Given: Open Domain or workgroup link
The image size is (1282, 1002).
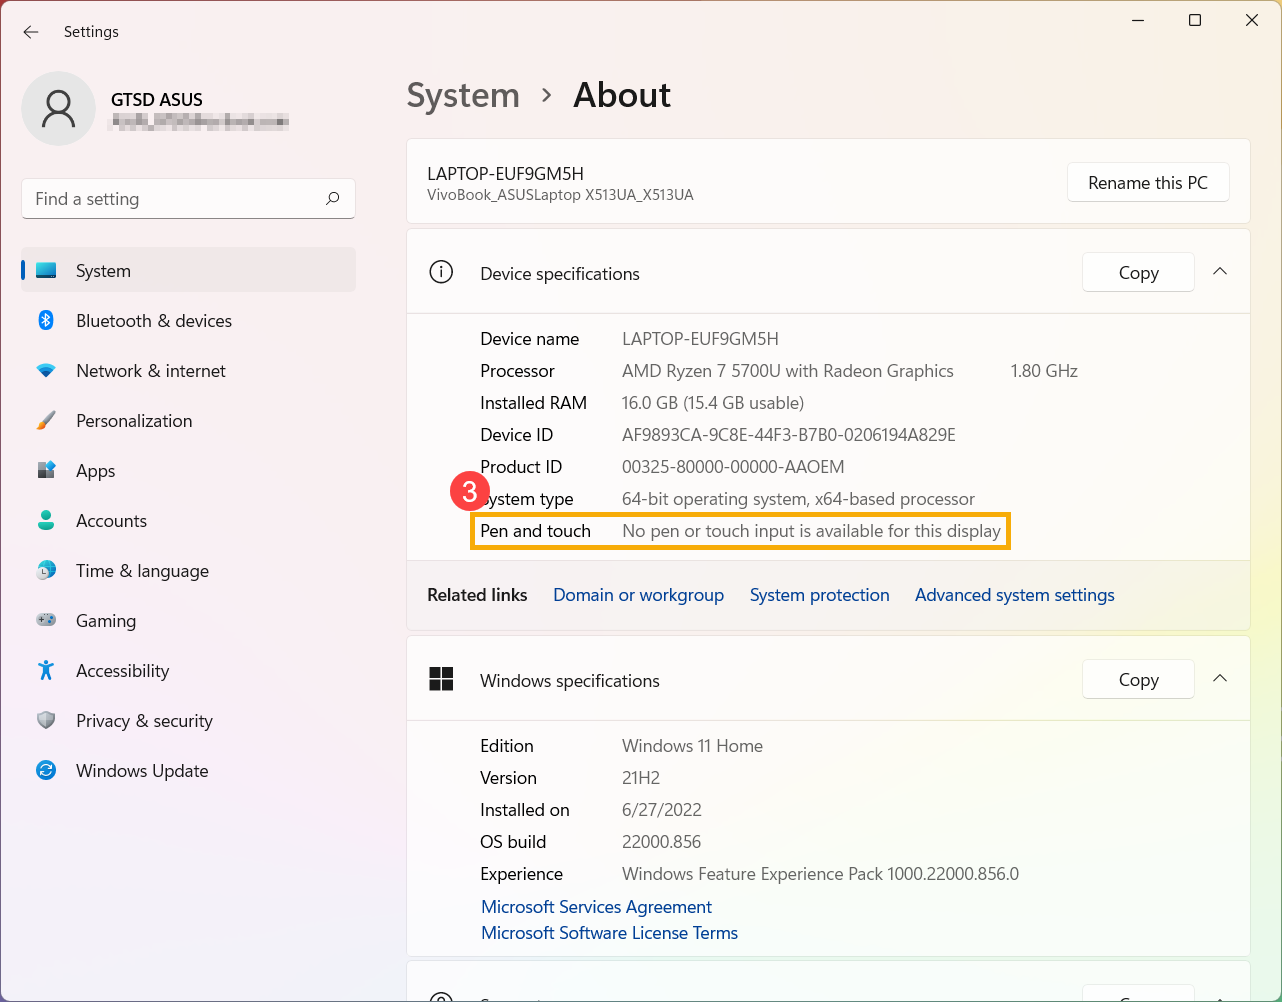Looking at the screenshot, I should (x=638, y=595).
